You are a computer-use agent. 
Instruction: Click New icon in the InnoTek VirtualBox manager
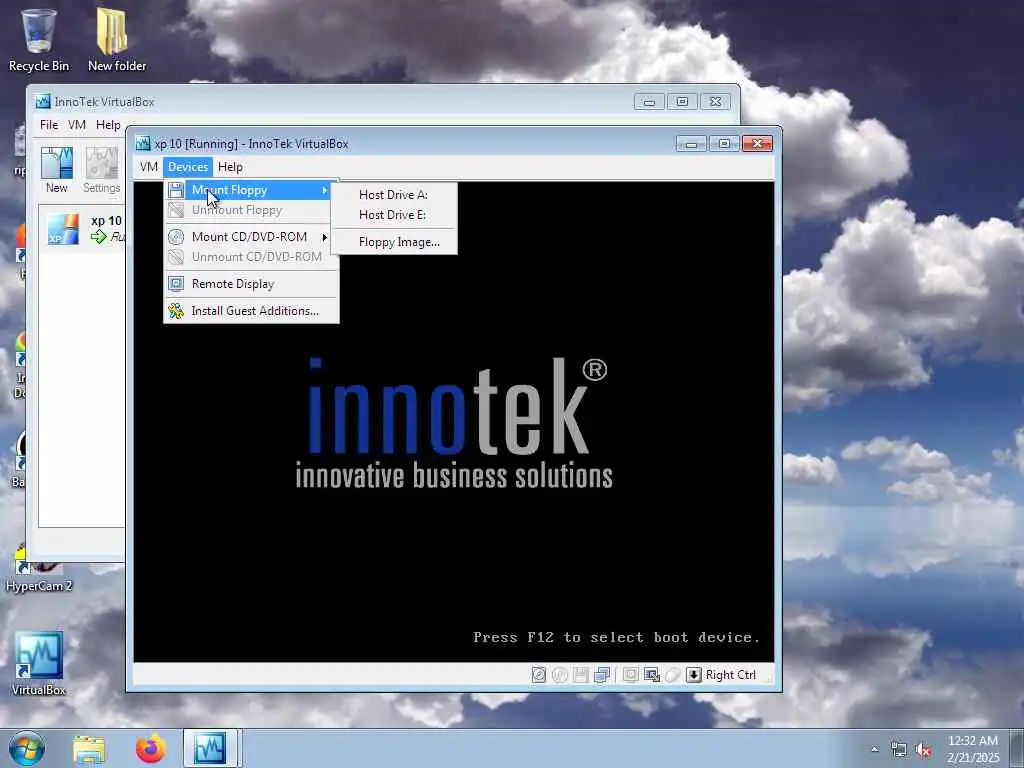pos(57,163)
